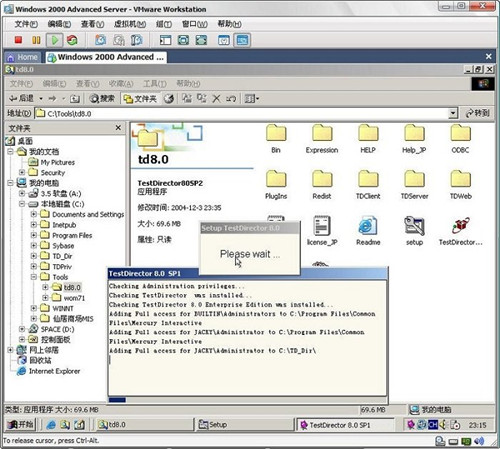The width and height of the screenshot is (500, 449).
Task: Click the Explorer delete X icon
Action: tap(216, 99)
